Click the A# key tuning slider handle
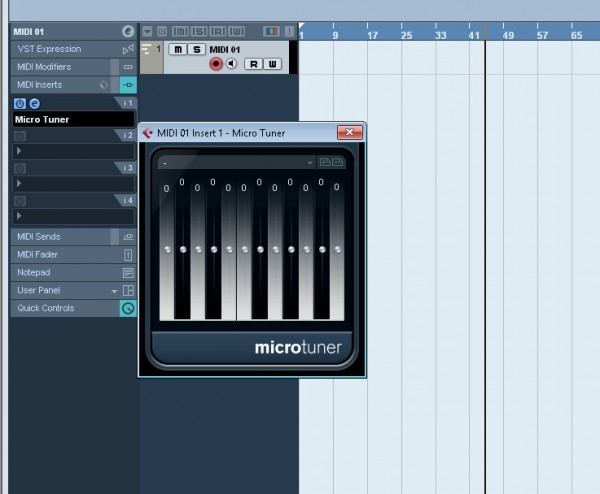Image resolution: width=600 pixels, height=494 pixels. tap(322, 249)
